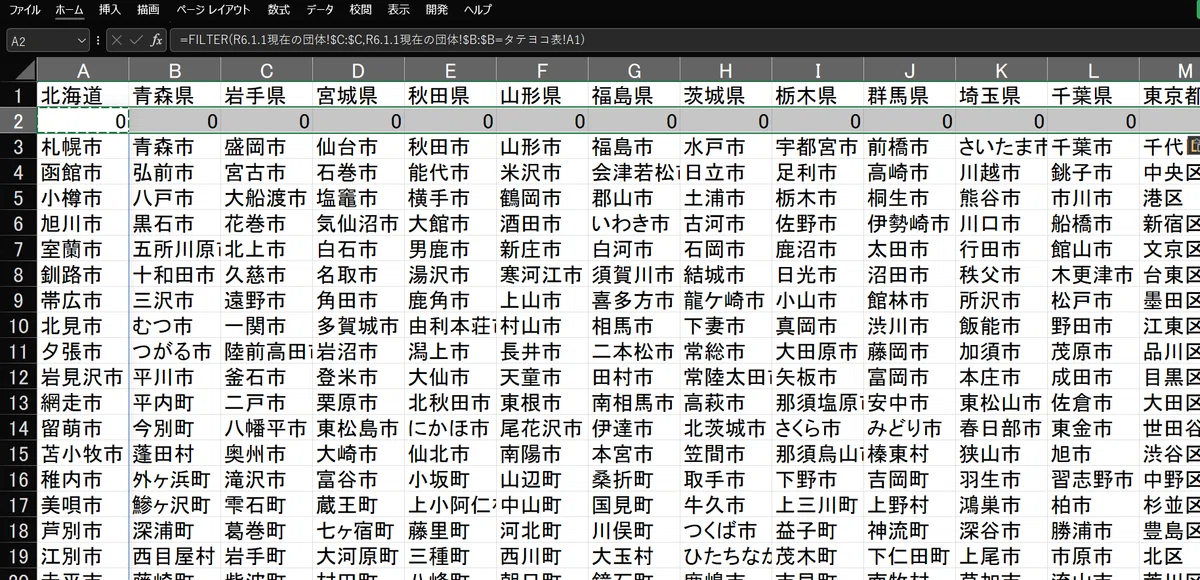The image size is (1200, 580).
Task: Open the データ ribbon tab
Action: coord(320,9)
